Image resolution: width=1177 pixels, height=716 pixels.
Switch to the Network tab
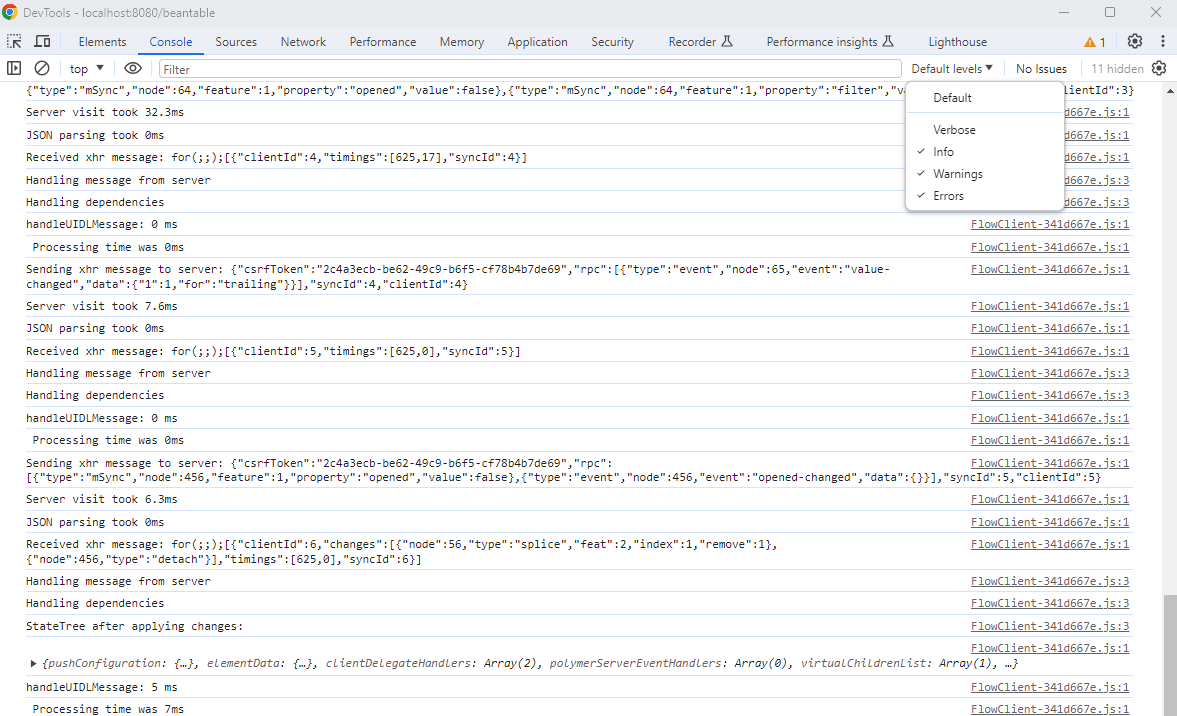tap(303, 42)
